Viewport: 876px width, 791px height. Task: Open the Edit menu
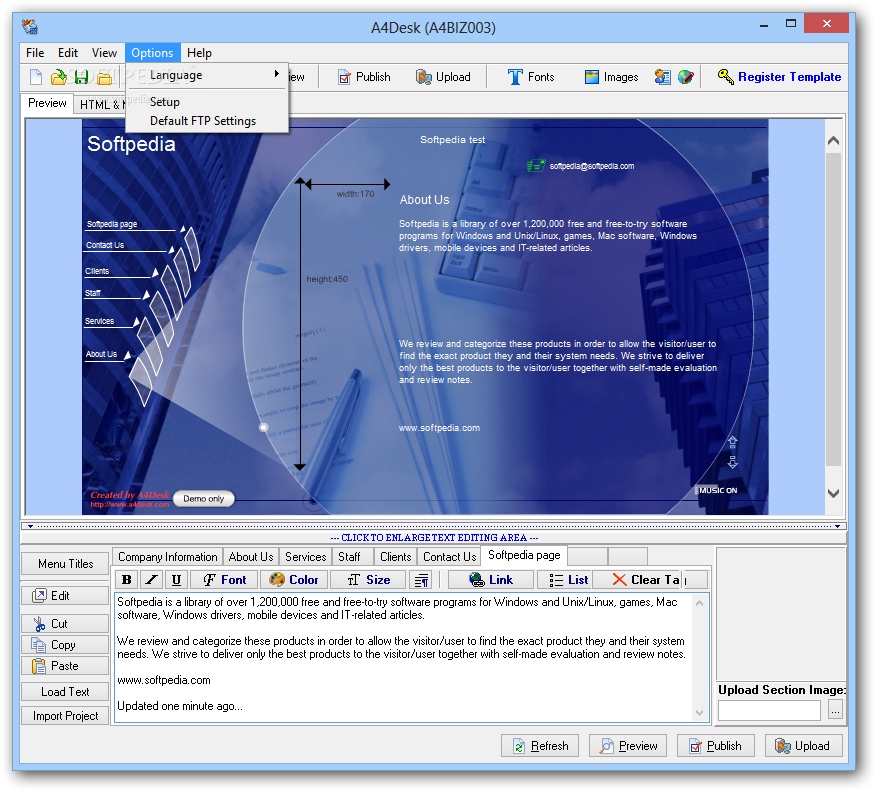coord(68,53)
